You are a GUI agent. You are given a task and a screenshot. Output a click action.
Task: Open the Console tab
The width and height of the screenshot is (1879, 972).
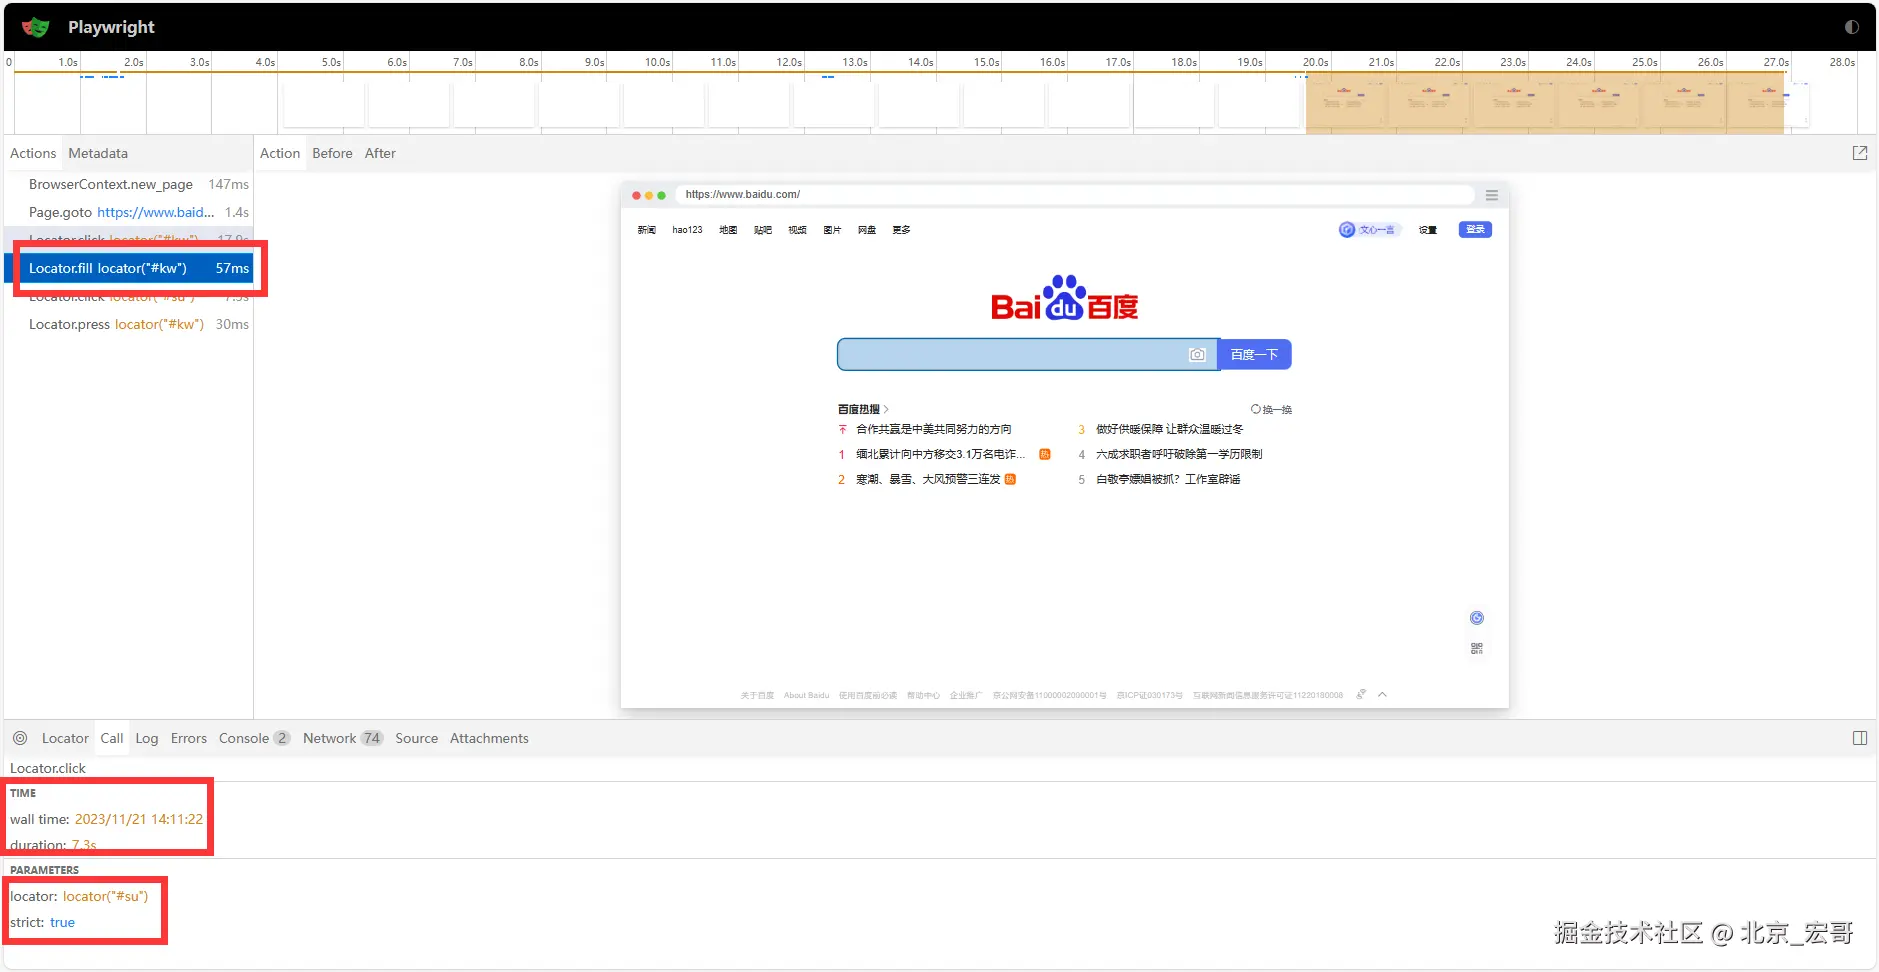pyautogui.click(x=254, y=738)
